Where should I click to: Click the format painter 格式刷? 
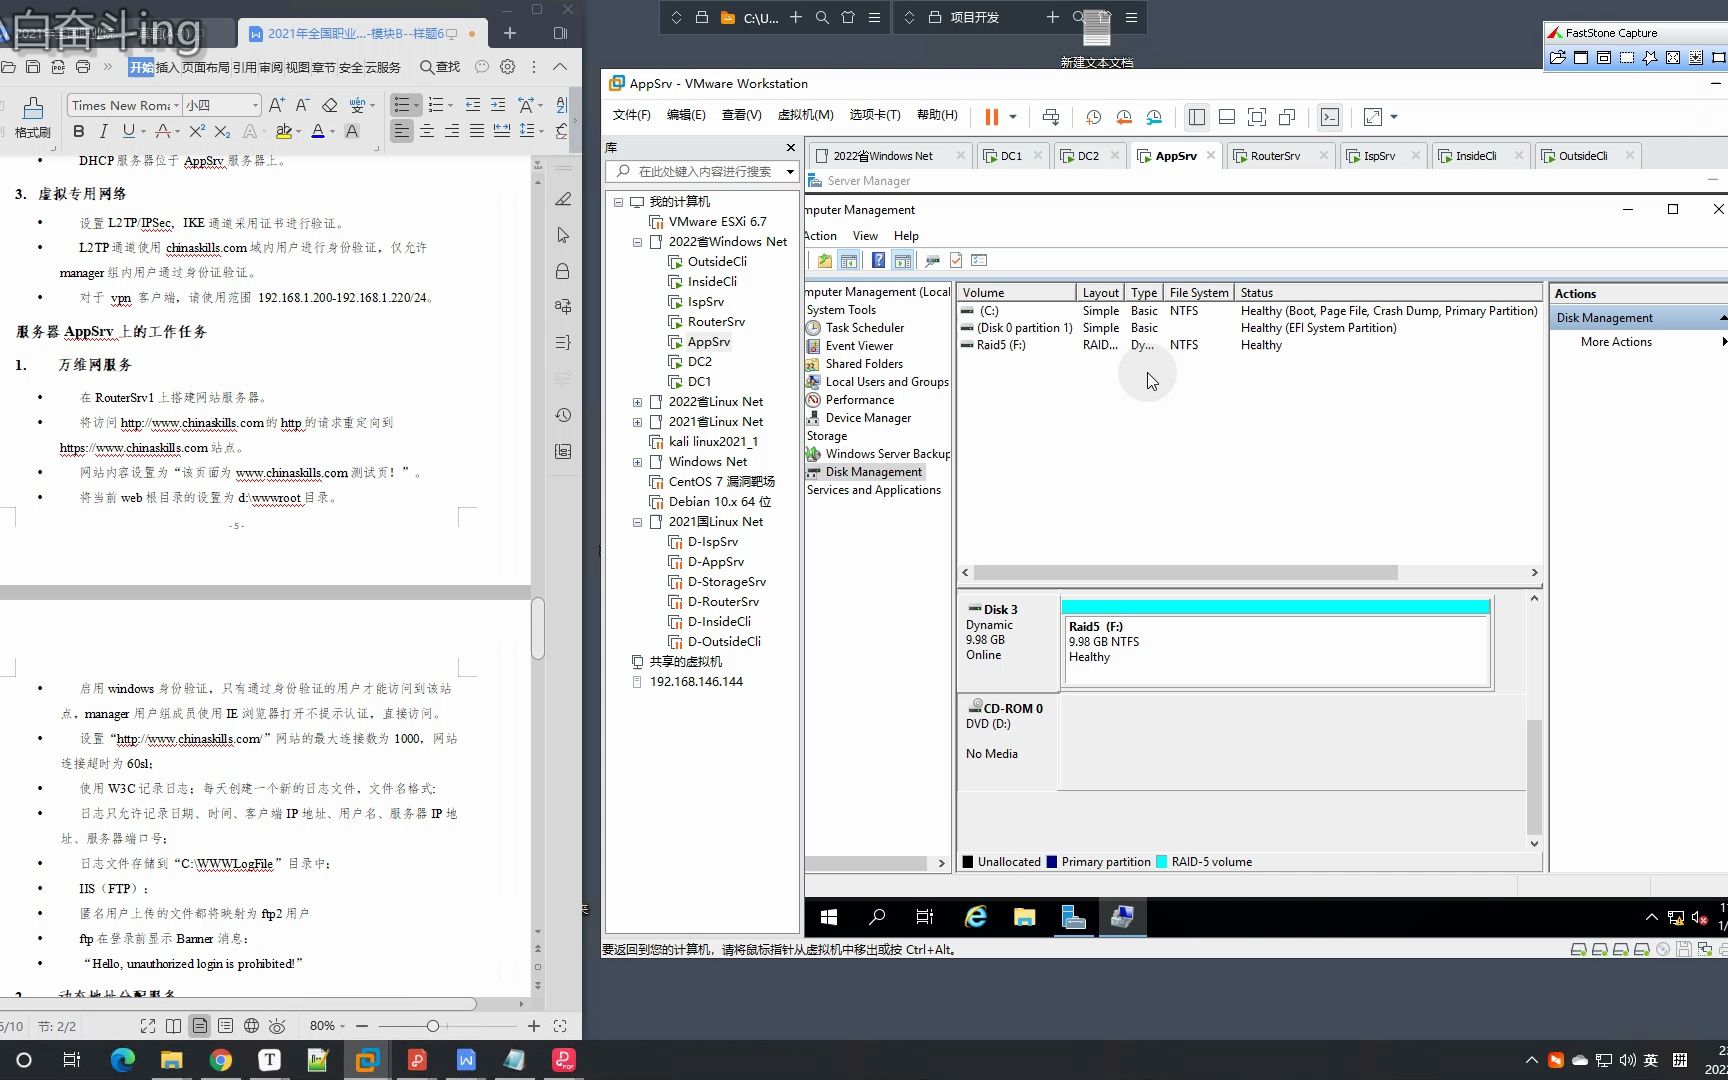(32, 118)
